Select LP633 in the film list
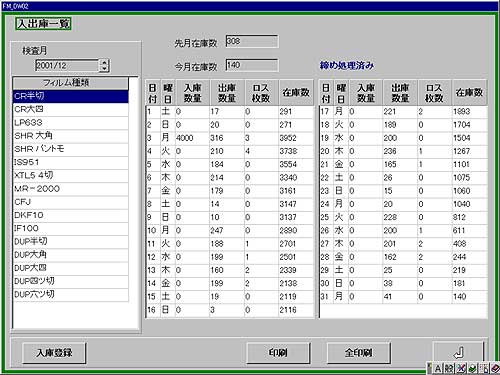Screen dimensions: 500x375 [x=70, y=123]
